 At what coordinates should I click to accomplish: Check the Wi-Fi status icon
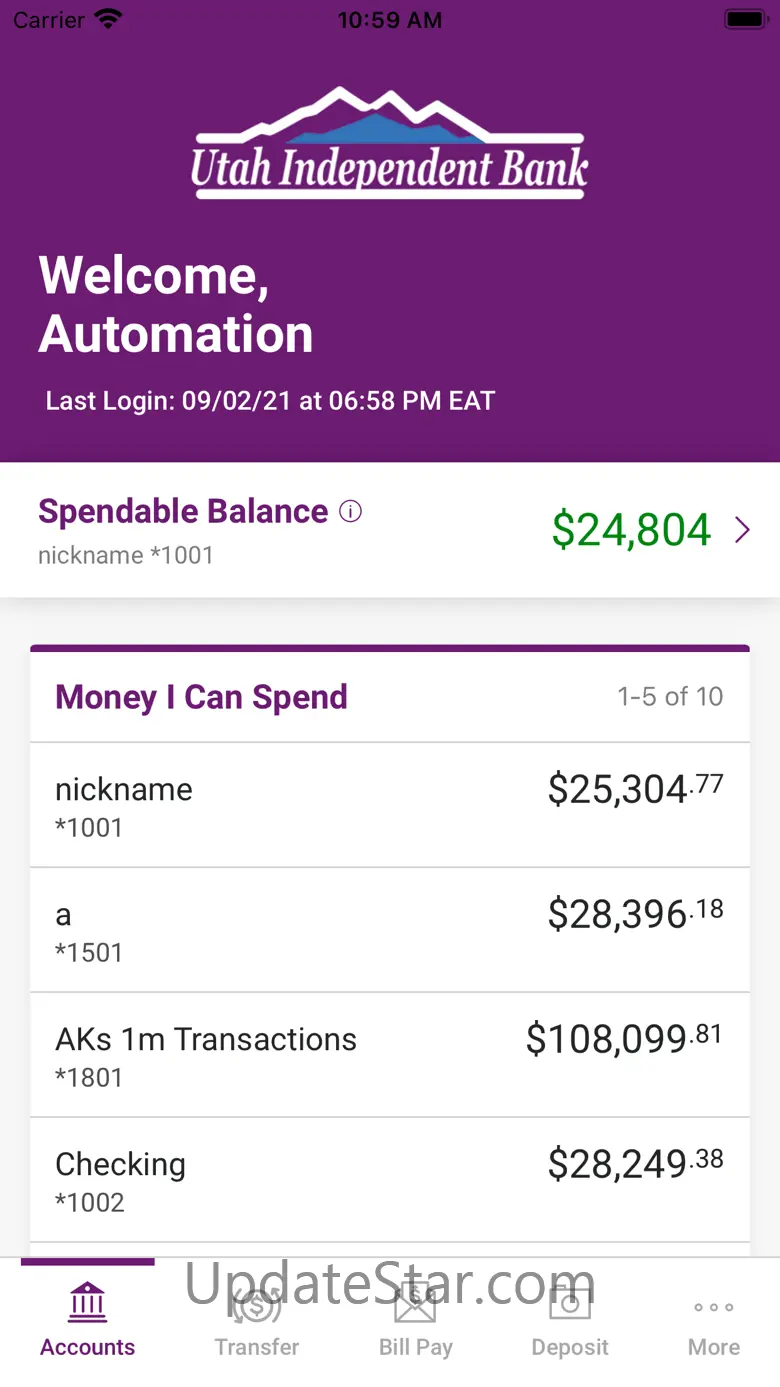click(x=107, y=19)
